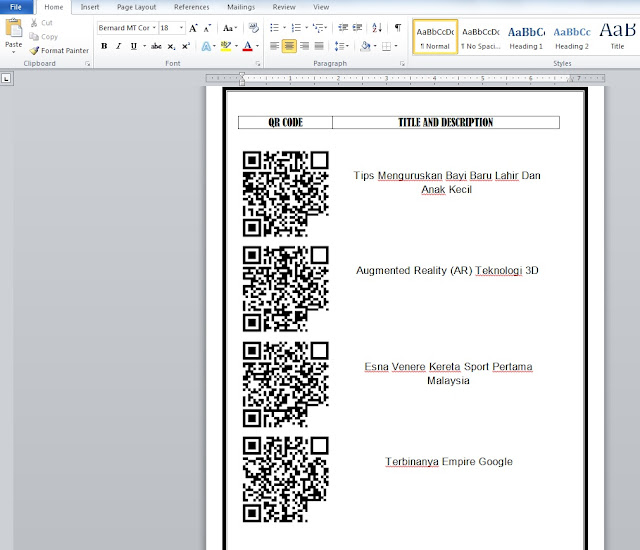Image resolution: width=640 pixels, height=550 pixels.
Task: Apply text highlight color marker
Action: pyautogui.click(x=225, y=46)
